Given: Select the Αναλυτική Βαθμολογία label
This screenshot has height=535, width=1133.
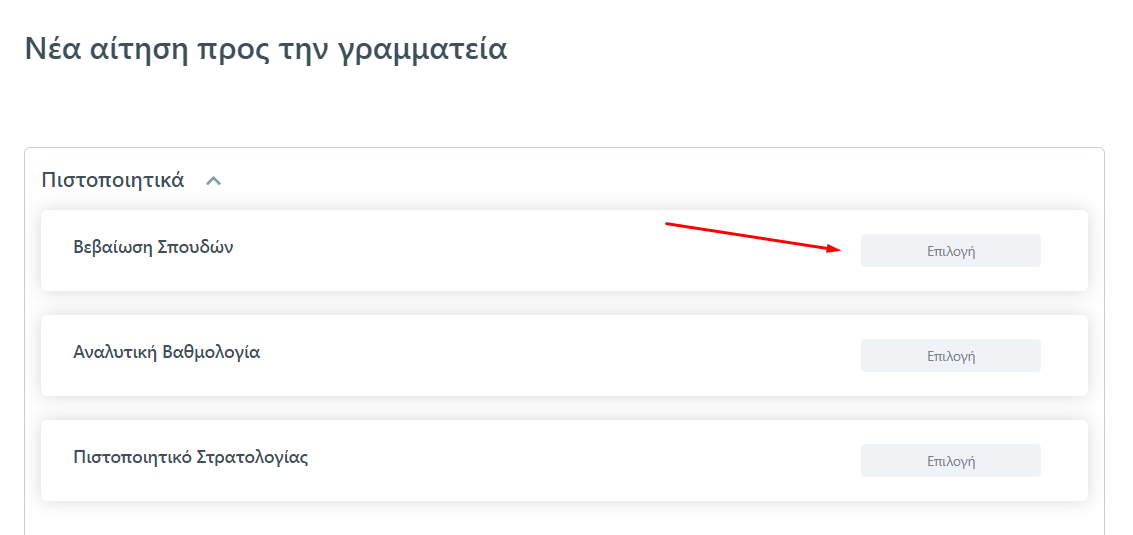Looking at the screenshot, I should [x=167, y=352].
